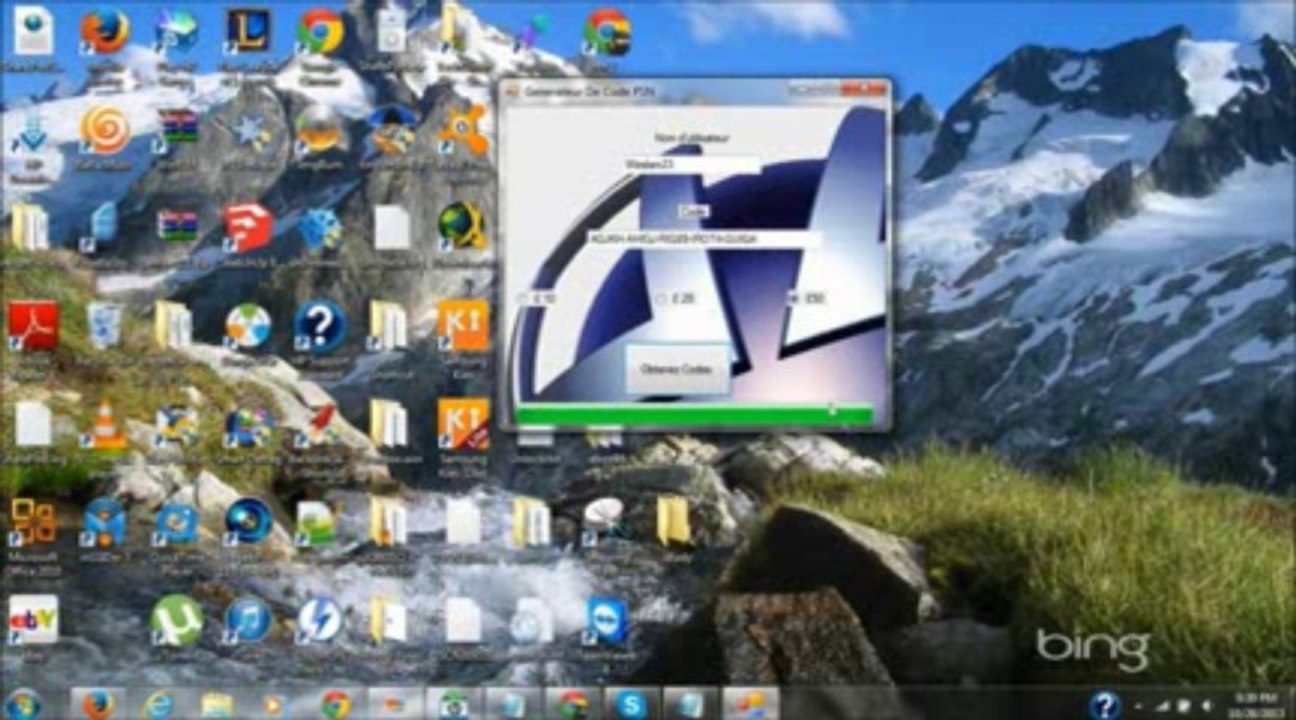The width and height of the screenshot is (1296, 720).
Task: Launch Internet Explorer from the taskbar
Action: tap(158, 704)
